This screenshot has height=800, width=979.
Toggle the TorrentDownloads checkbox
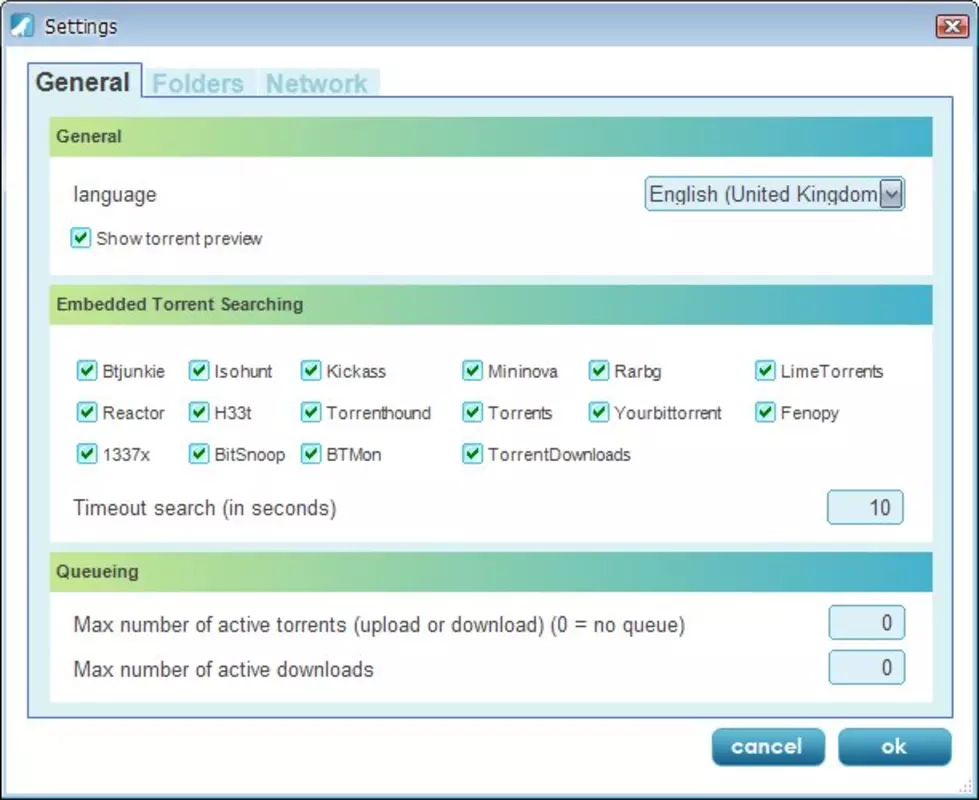[473, 453]
